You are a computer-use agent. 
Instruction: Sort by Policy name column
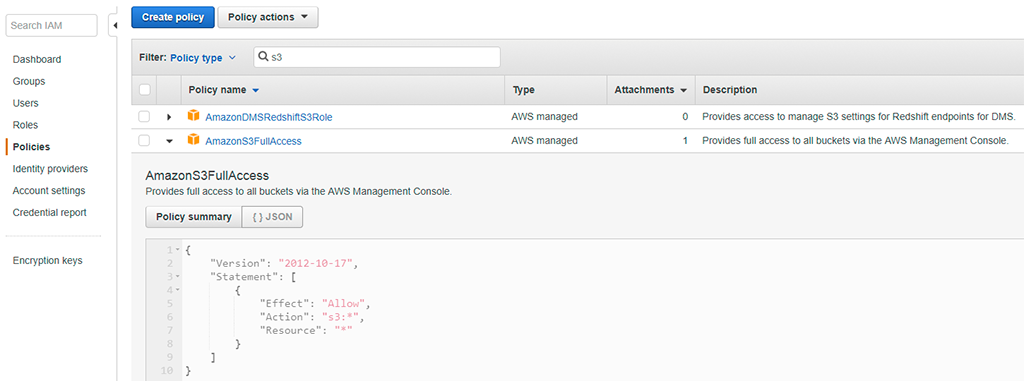click(224, 90)
